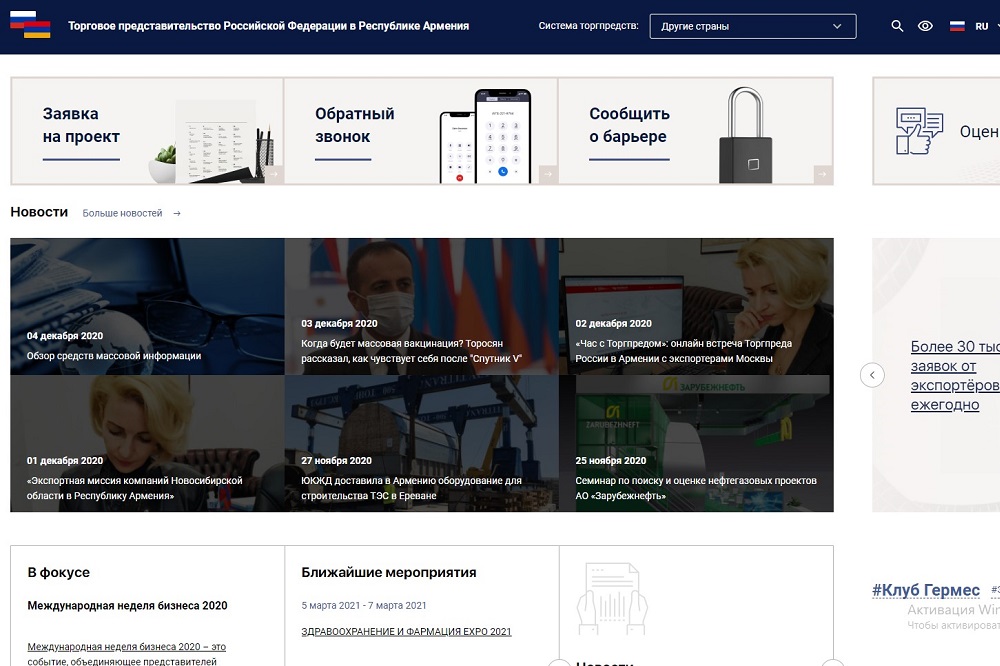The height and width of the screenshot is (666, 1000).
Task: Open the 'Больше новостей' link
Action: pyautogui.click(x=122, y=213)
